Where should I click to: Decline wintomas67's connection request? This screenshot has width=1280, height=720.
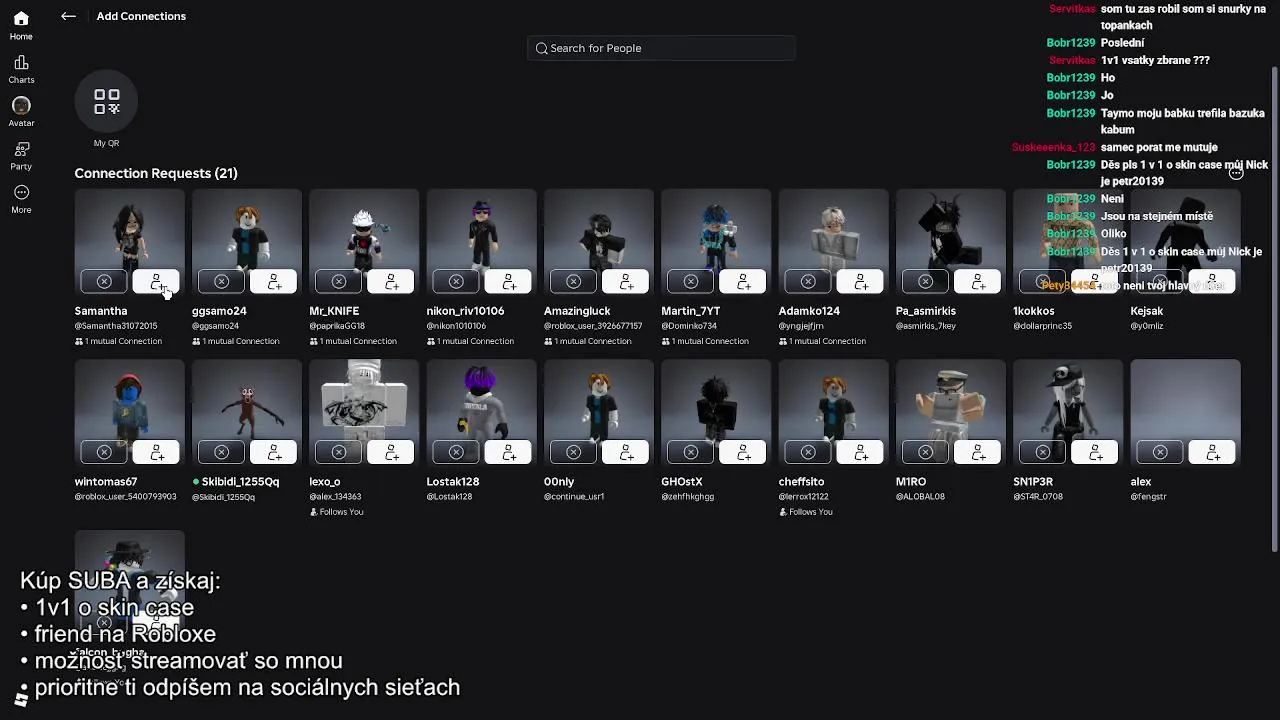coord(104,453)
